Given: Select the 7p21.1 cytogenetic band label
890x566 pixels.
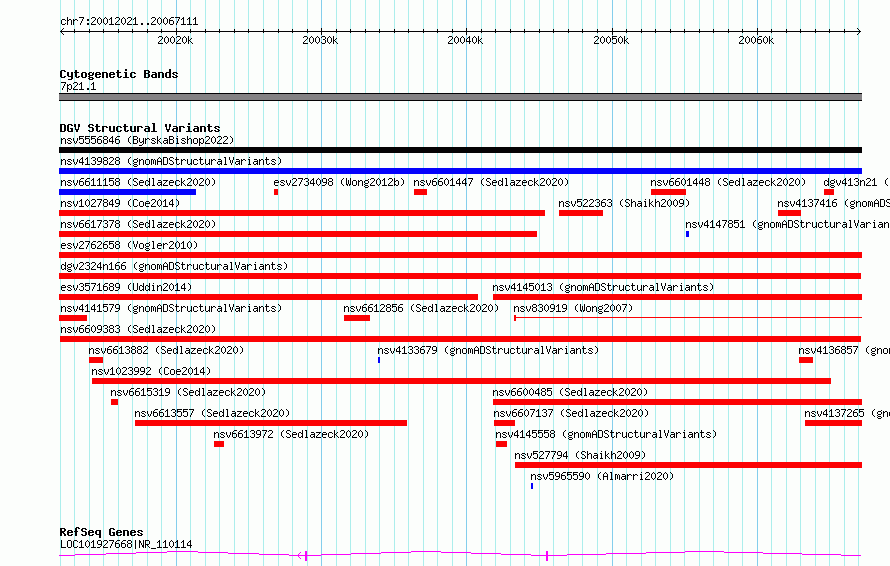Looking at the screenshot, I should click(78, 86).
